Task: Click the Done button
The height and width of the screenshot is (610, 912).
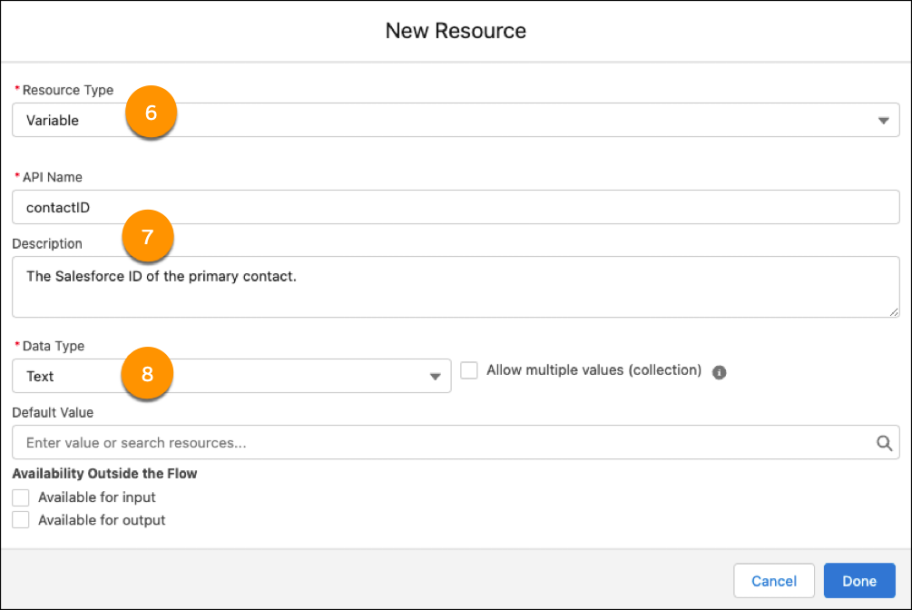Action: (x=859, y=580)
